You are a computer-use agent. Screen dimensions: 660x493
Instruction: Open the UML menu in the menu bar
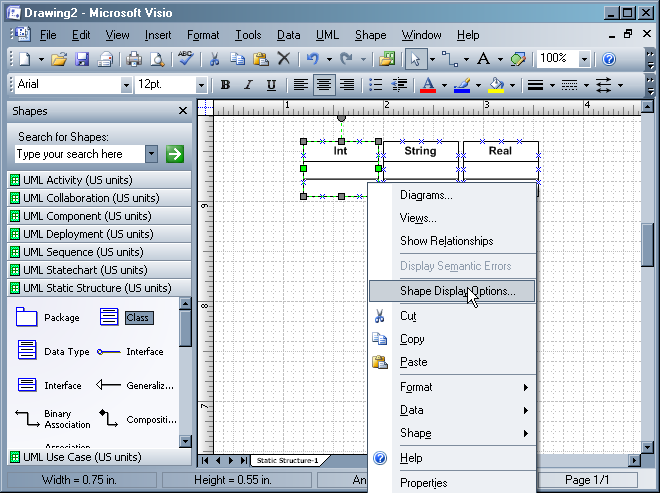point(327,35)
